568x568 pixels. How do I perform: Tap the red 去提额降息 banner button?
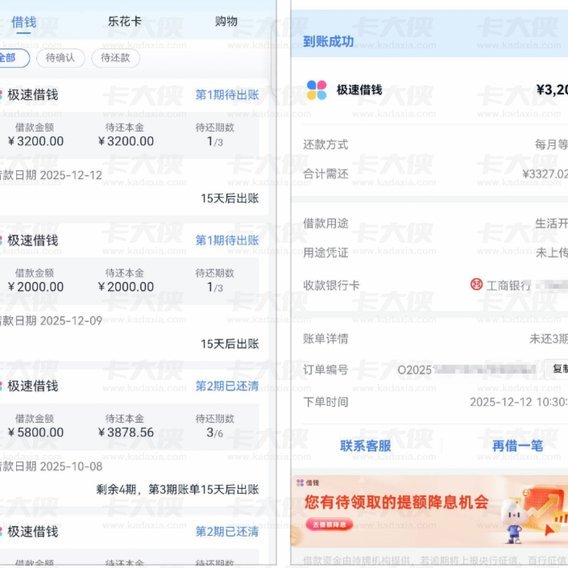(329, 524)
